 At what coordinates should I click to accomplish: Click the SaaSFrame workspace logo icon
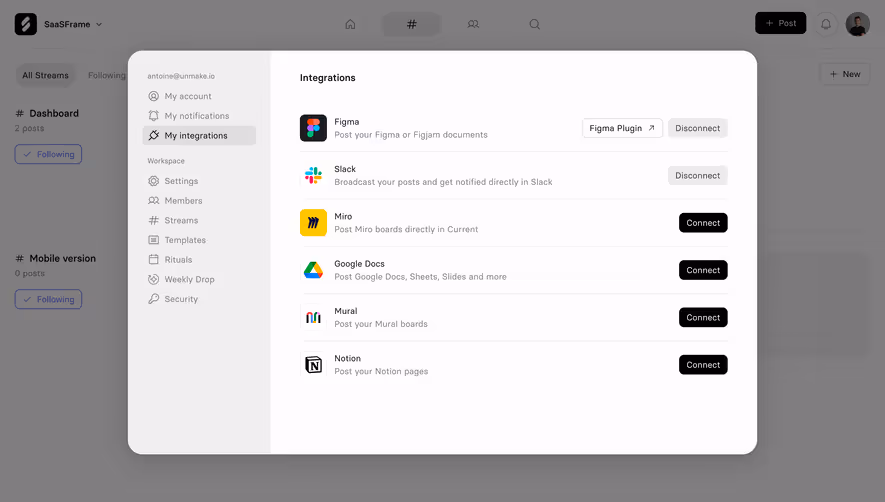point(25,24)
